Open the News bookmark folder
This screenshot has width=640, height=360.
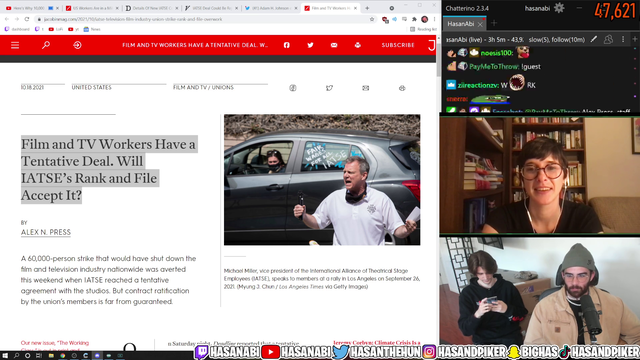pyautogui.click(x=92, y=29)
